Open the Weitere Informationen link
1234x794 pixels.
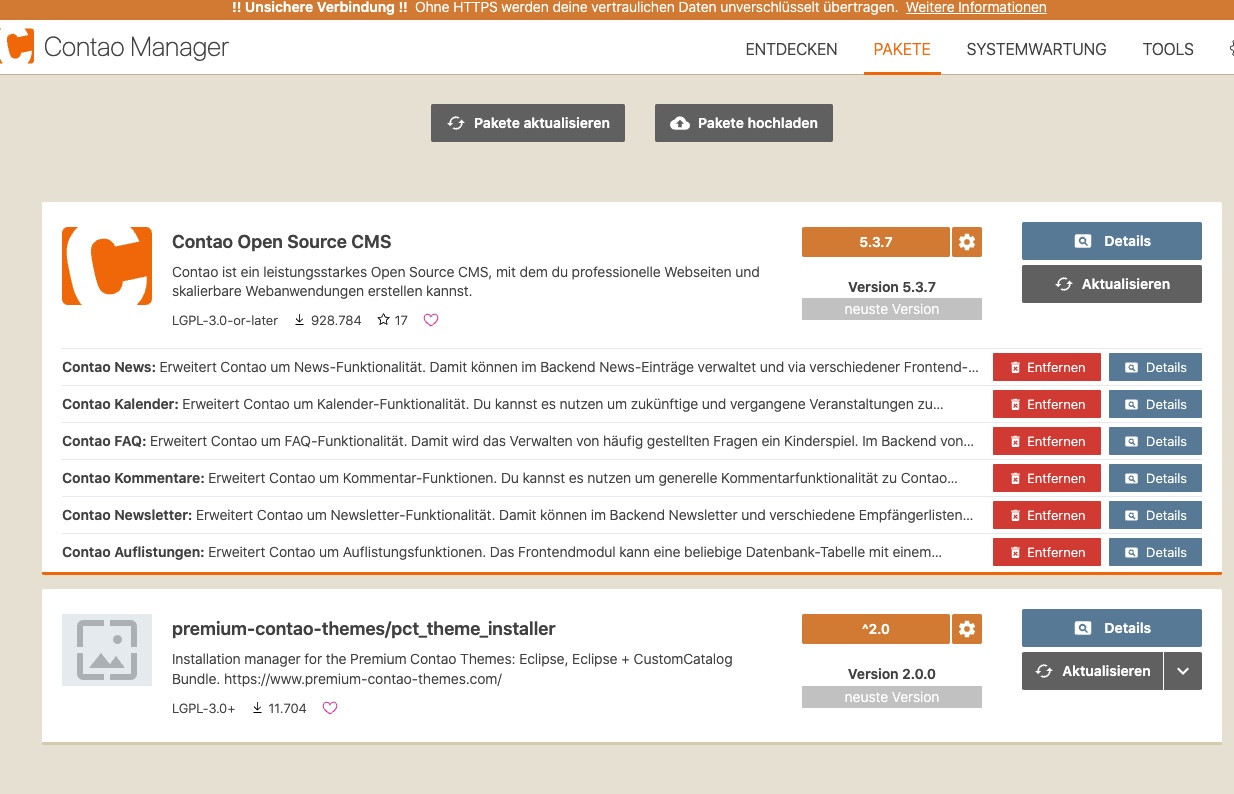[x=975, y=8]
